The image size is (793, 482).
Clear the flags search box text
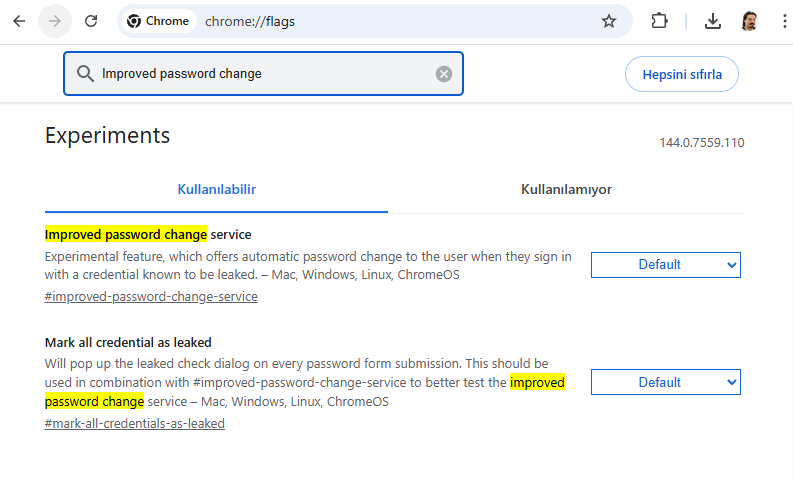[x=444, y=74]
